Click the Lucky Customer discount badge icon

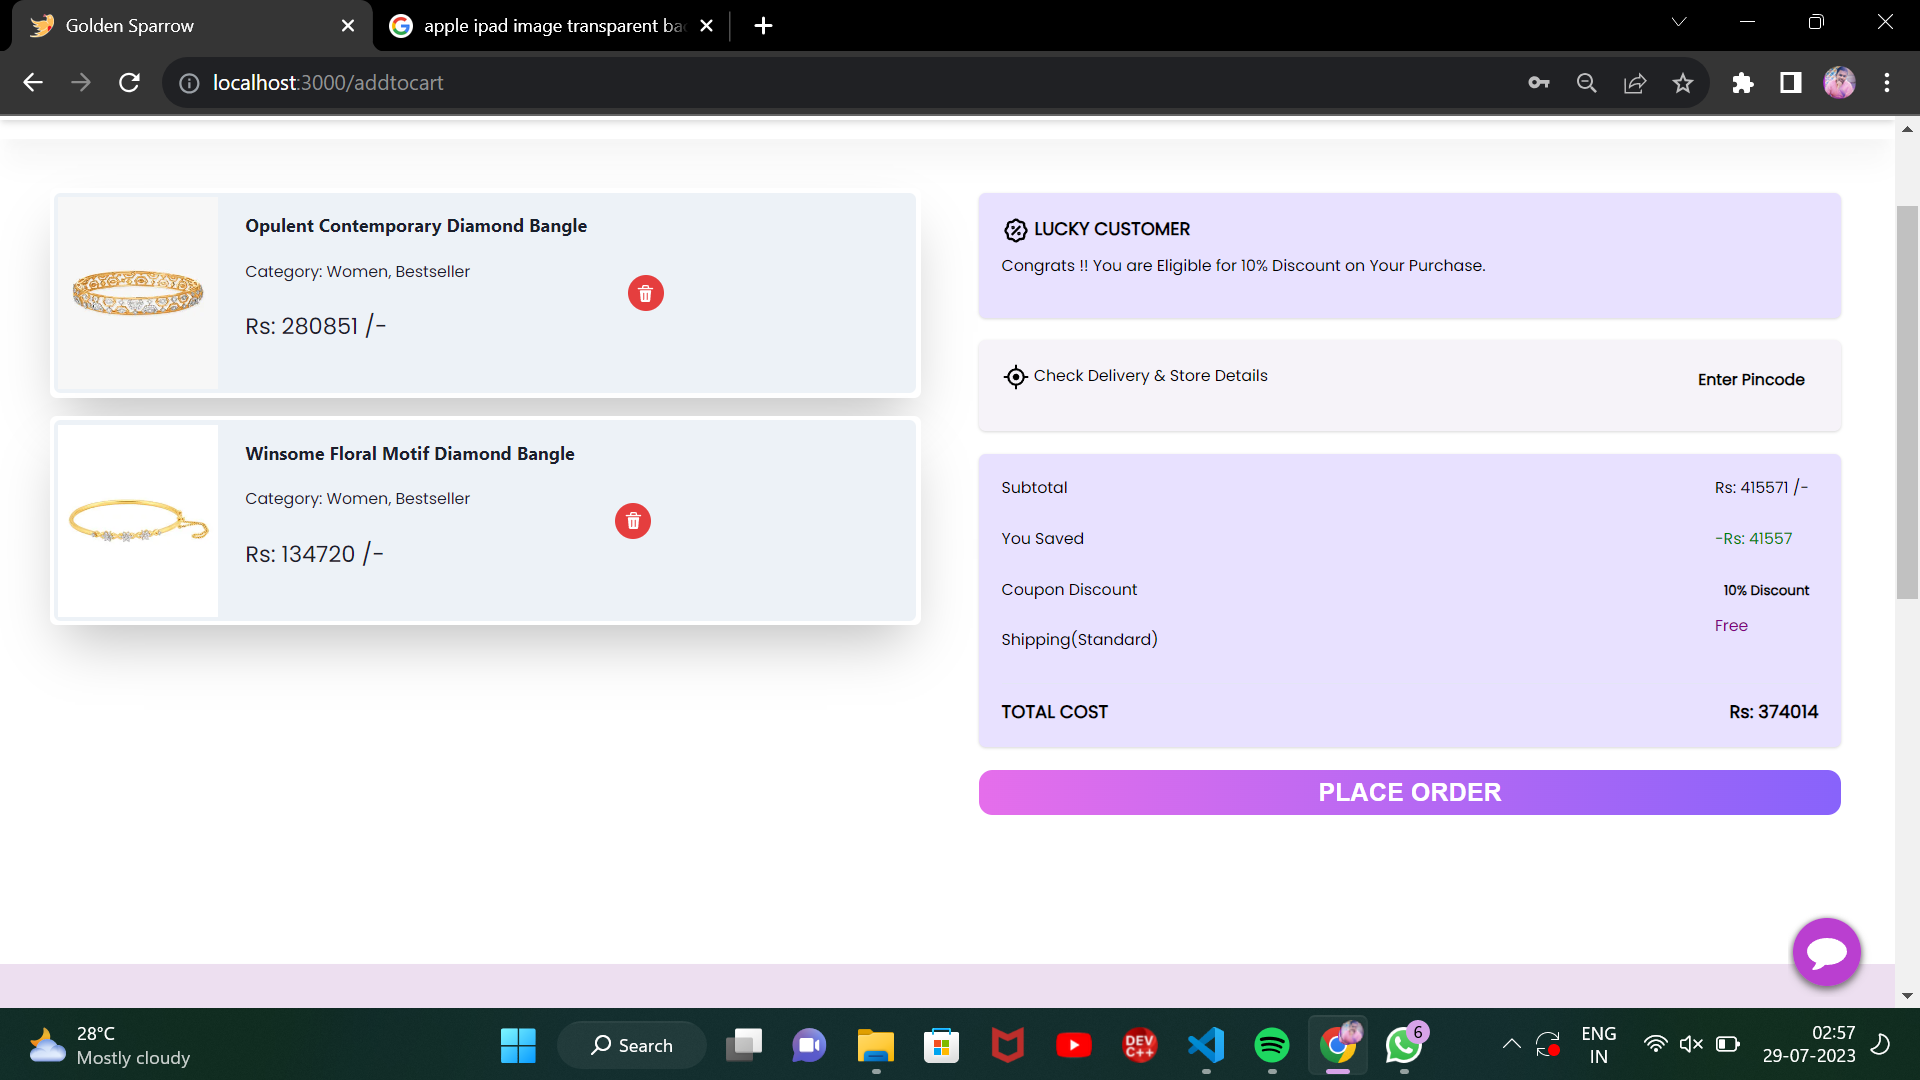coord(1015,230)
